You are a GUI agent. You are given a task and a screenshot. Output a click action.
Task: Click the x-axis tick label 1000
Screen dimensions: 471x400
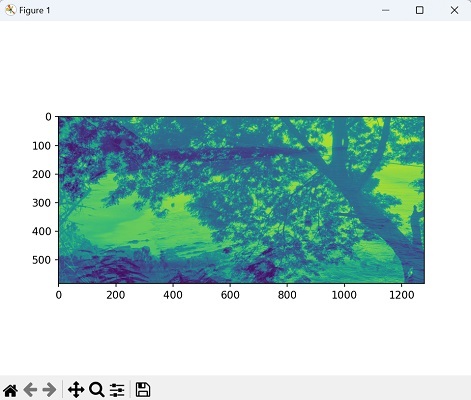pyautogui.click(x=344, y=295)
